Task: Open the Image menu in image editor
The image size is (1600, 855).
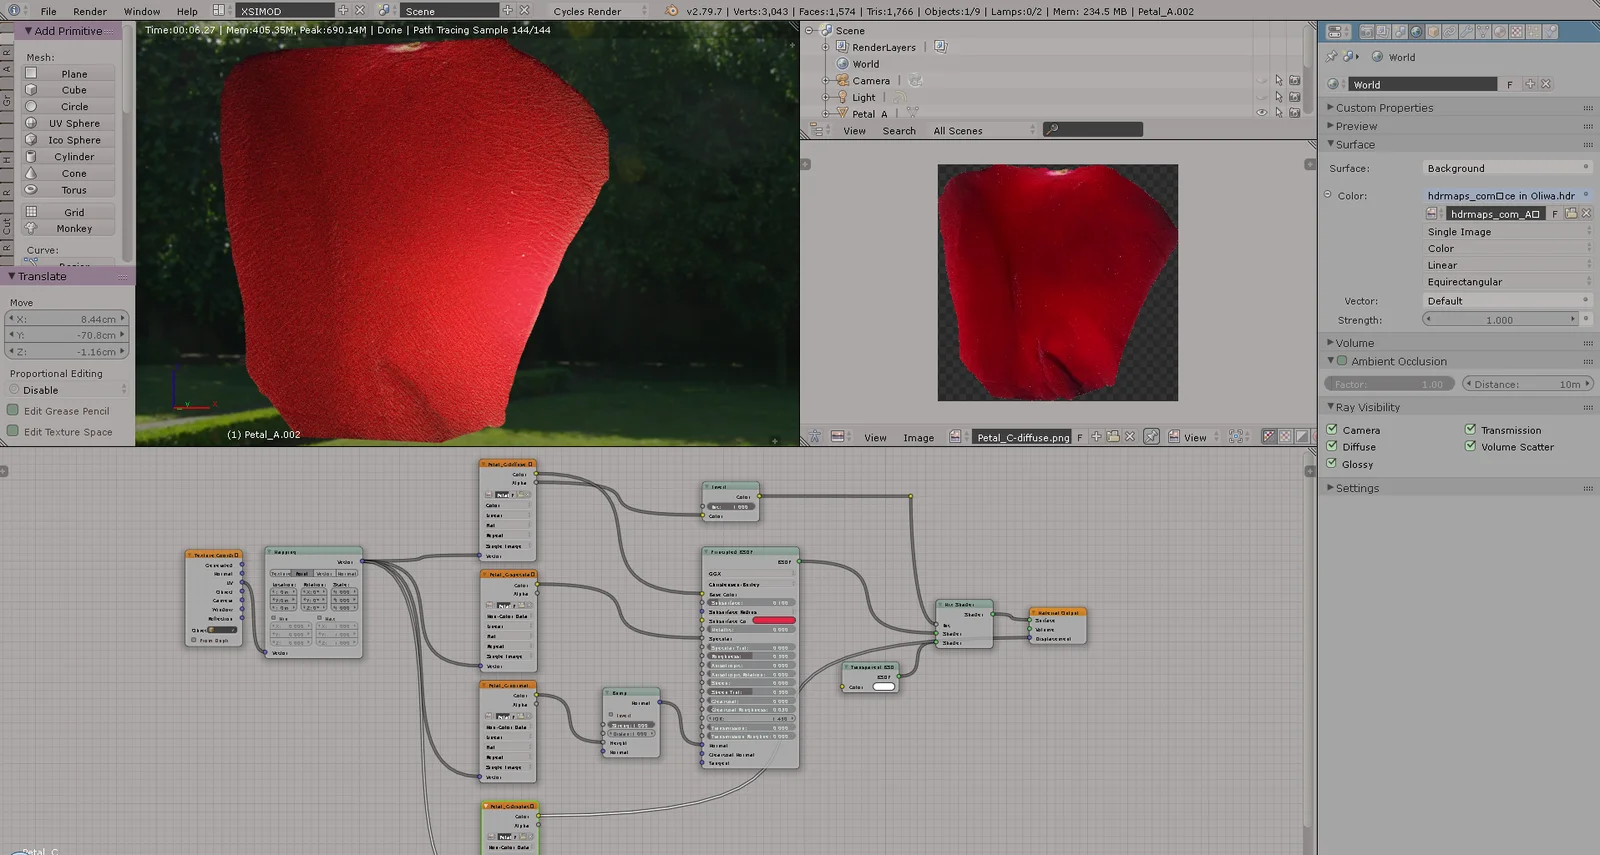Action: click(x=918, y=437)
